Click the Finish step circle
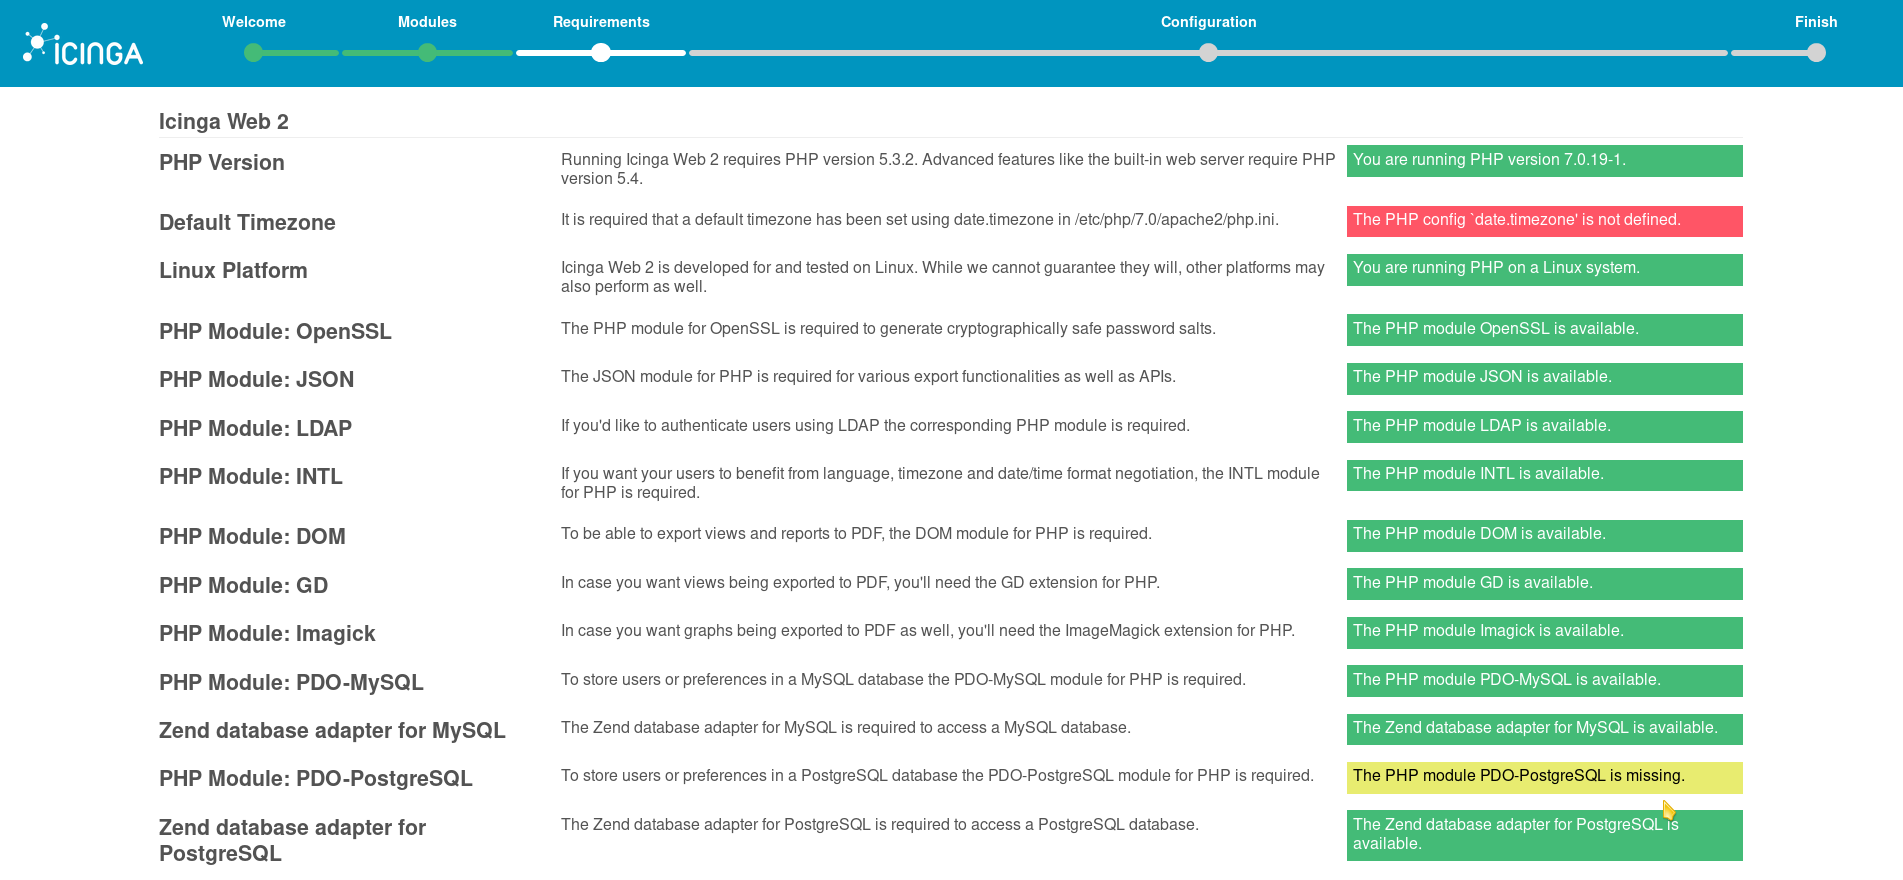Image resolution: width=1903 pixels, height=880 pixels. click(1816, 53)
